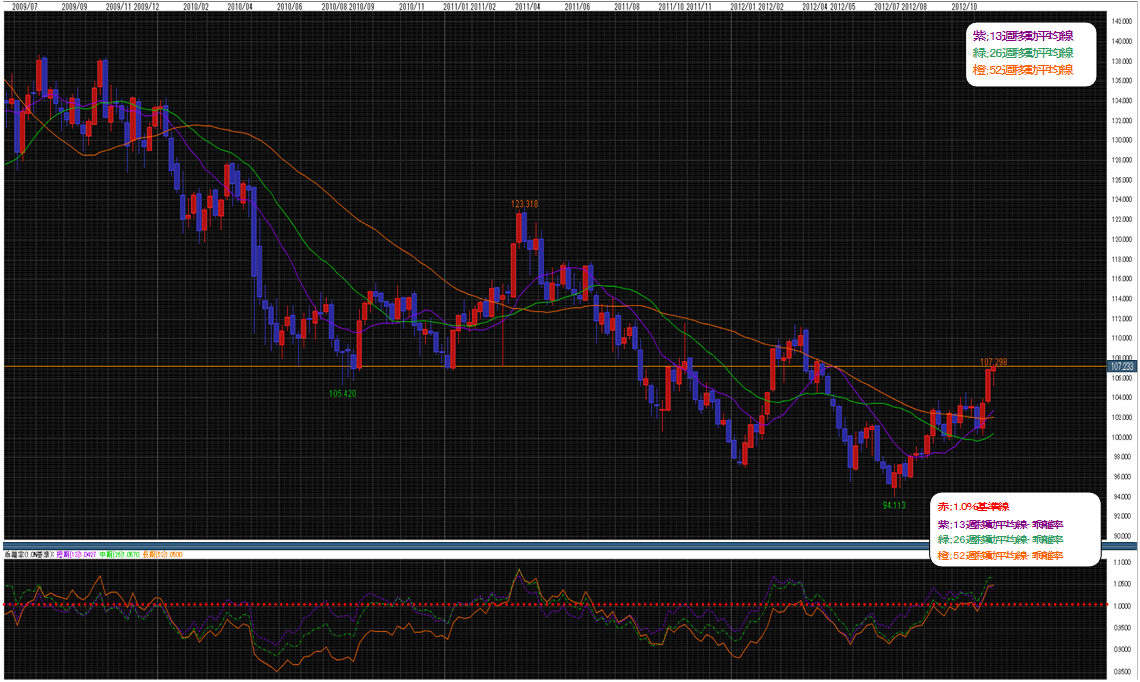This screenshot has height=682, width=1140.
Task: Click the orange 52-week moving average legend entry
Action: tap(1022, 70)
